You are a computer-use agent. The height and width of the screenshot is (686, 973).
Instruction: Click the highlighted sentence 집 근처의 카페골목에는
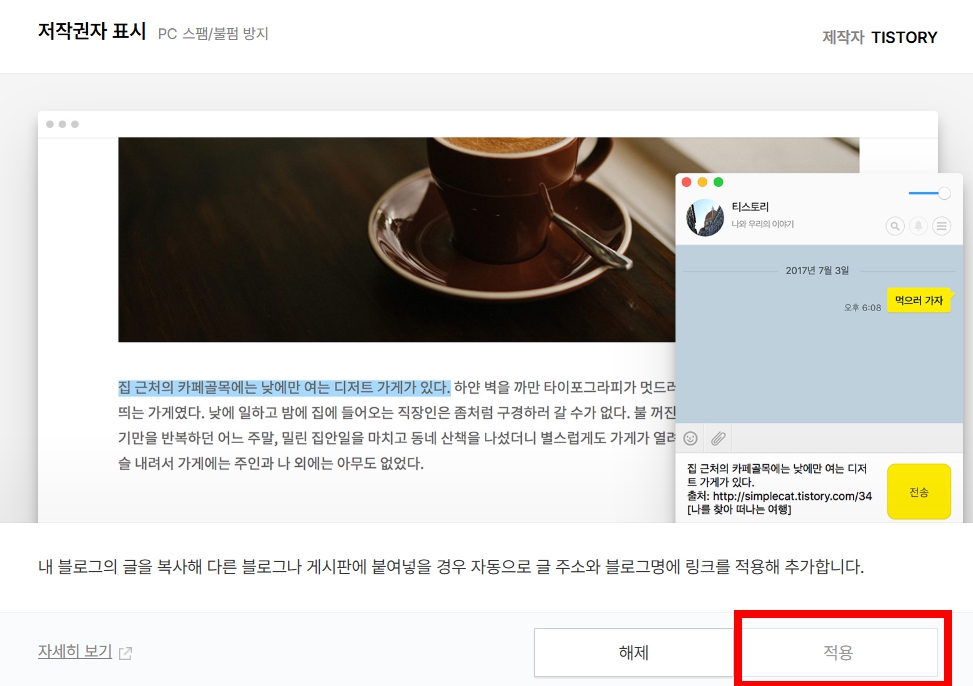coord(284,387)
